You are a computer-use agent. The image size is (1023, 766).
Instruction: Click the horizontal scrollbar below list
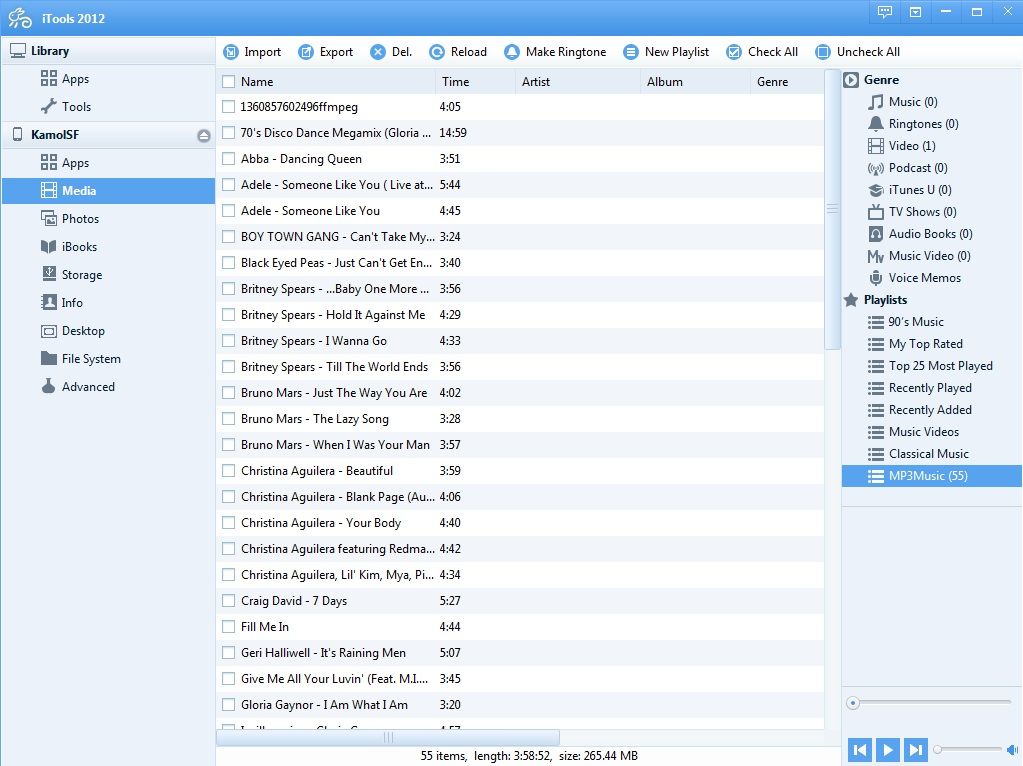coord(388,737)
